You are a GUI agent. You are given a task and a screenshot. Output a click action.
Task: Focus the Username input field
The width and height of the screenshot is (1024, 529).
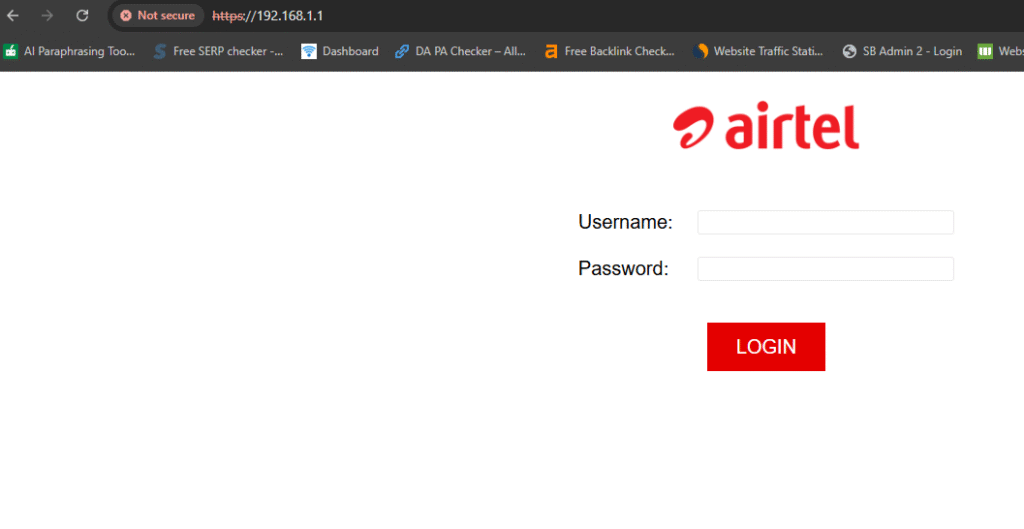[825, 222]
